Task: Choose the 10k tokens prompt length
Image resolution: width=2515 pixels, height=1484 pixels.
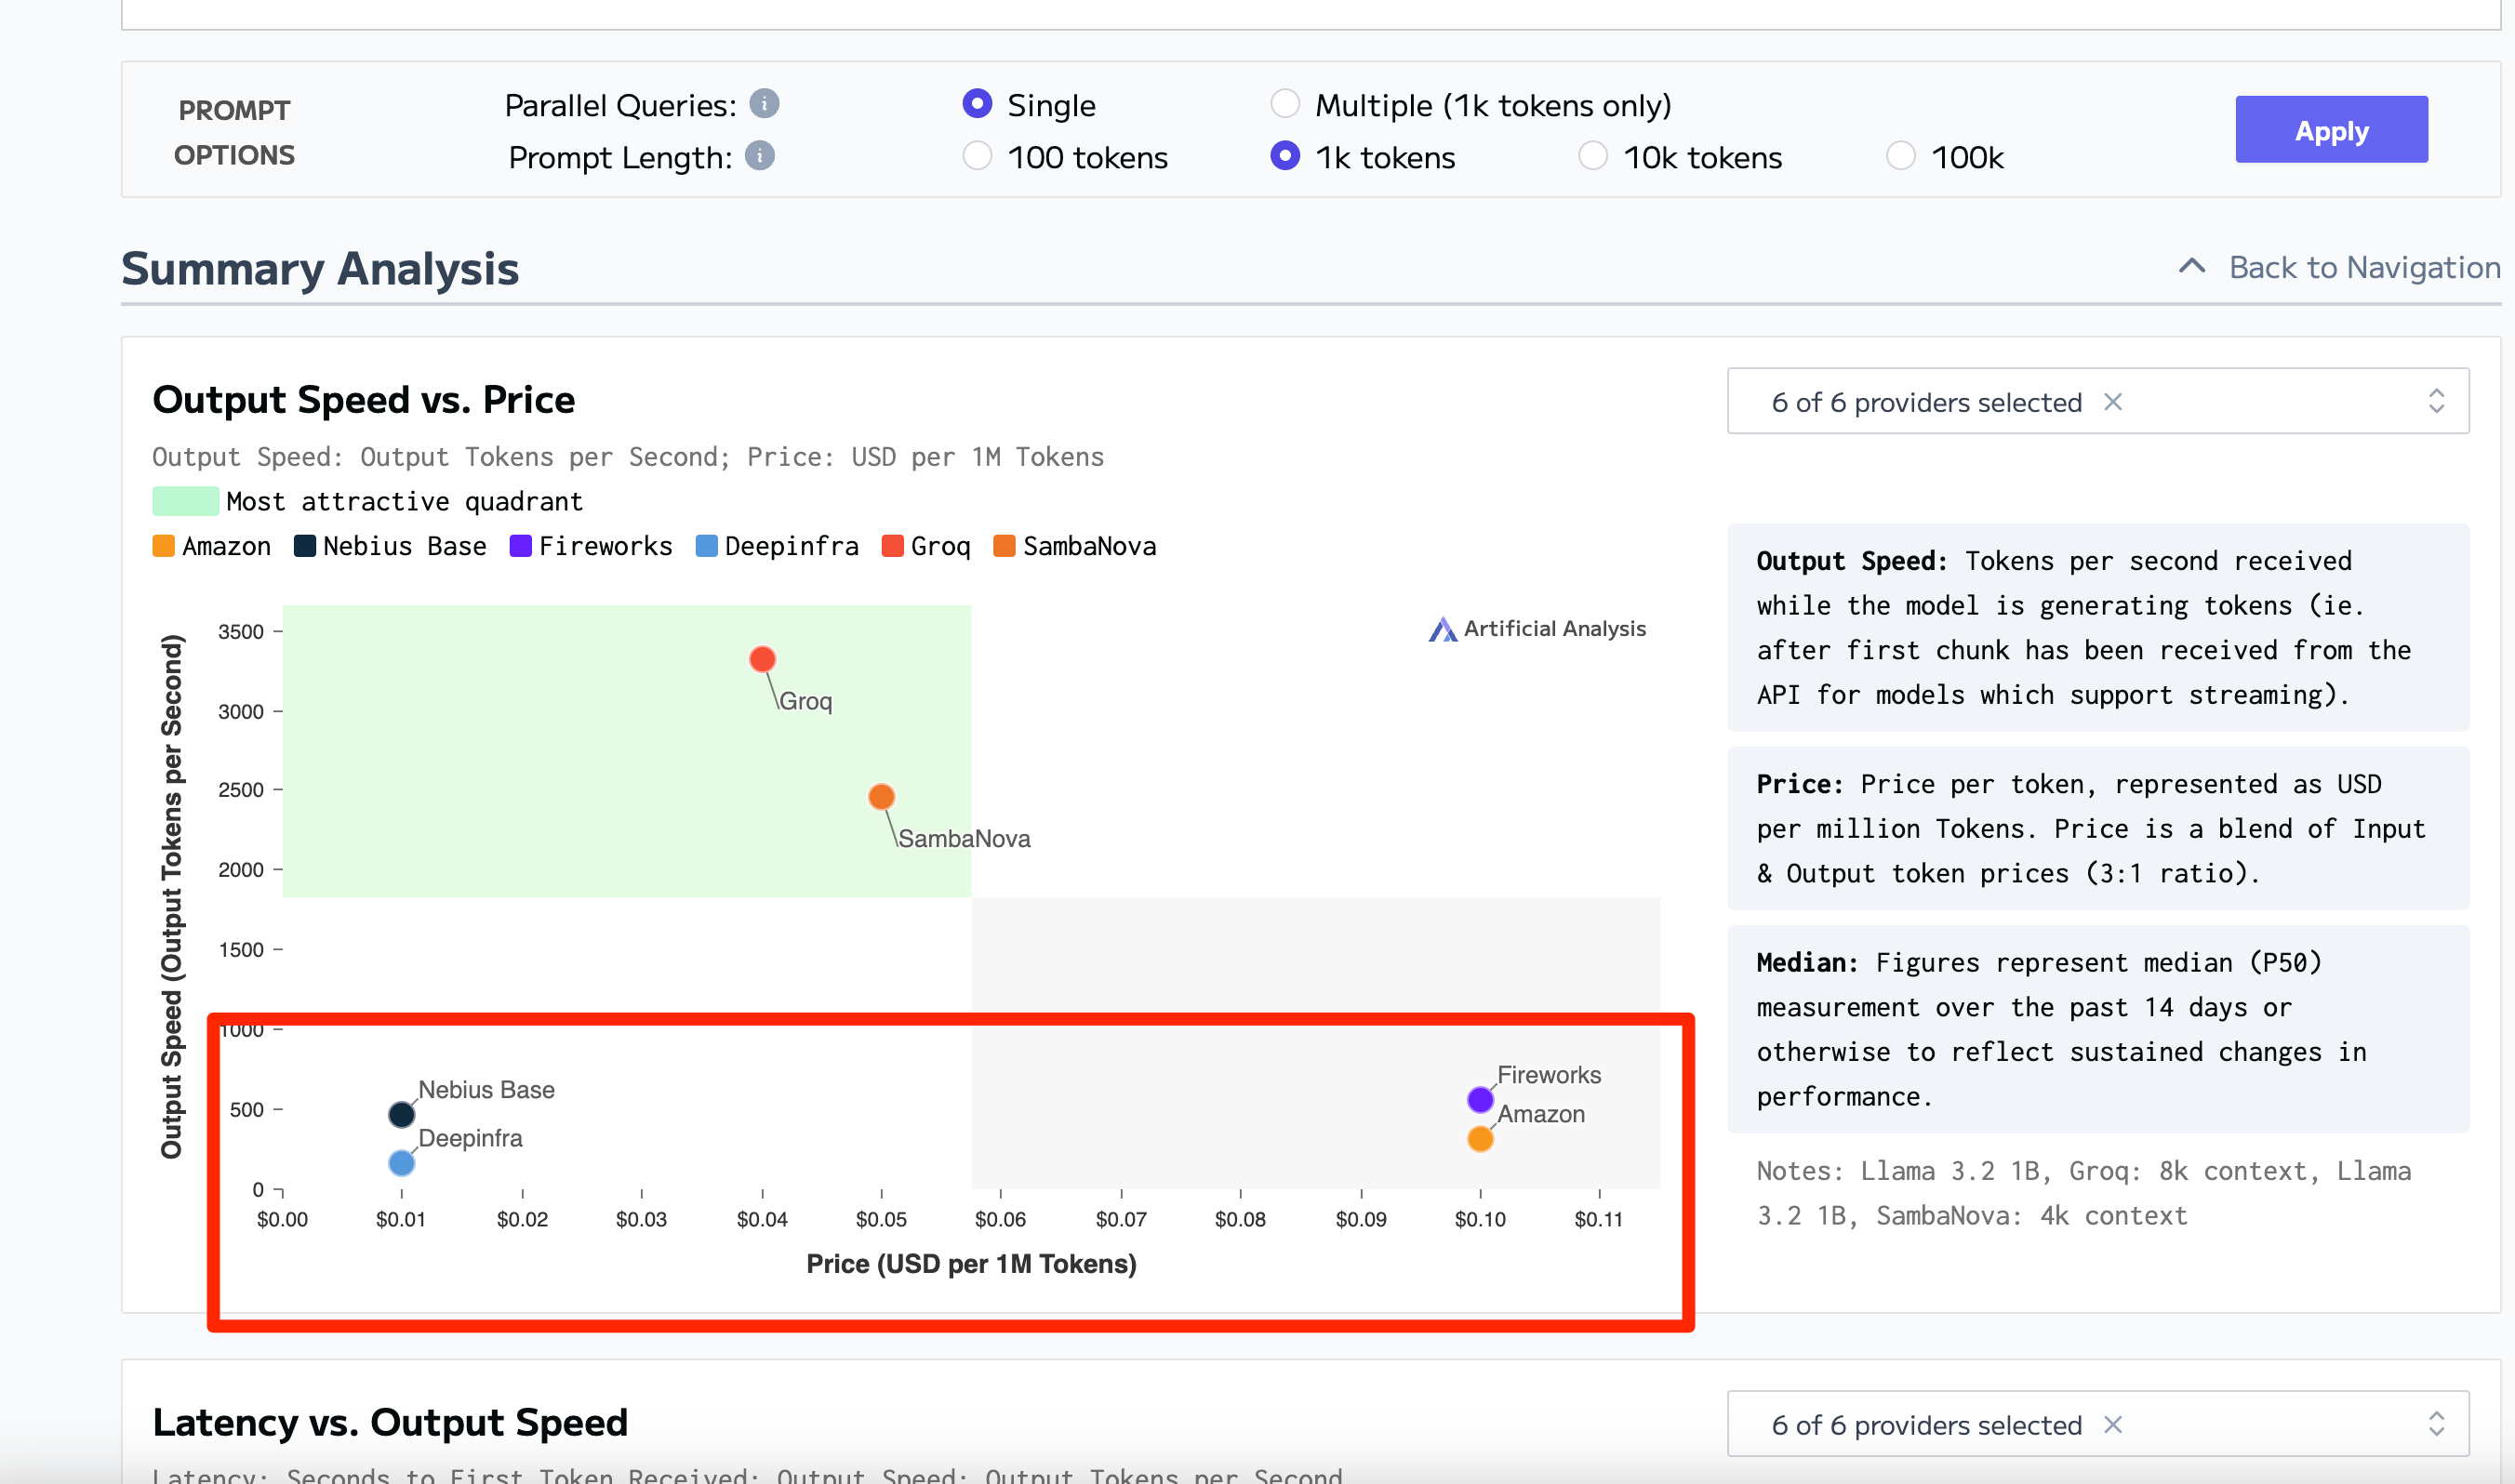Action: pyautogui.click(x=1593, y=156)
